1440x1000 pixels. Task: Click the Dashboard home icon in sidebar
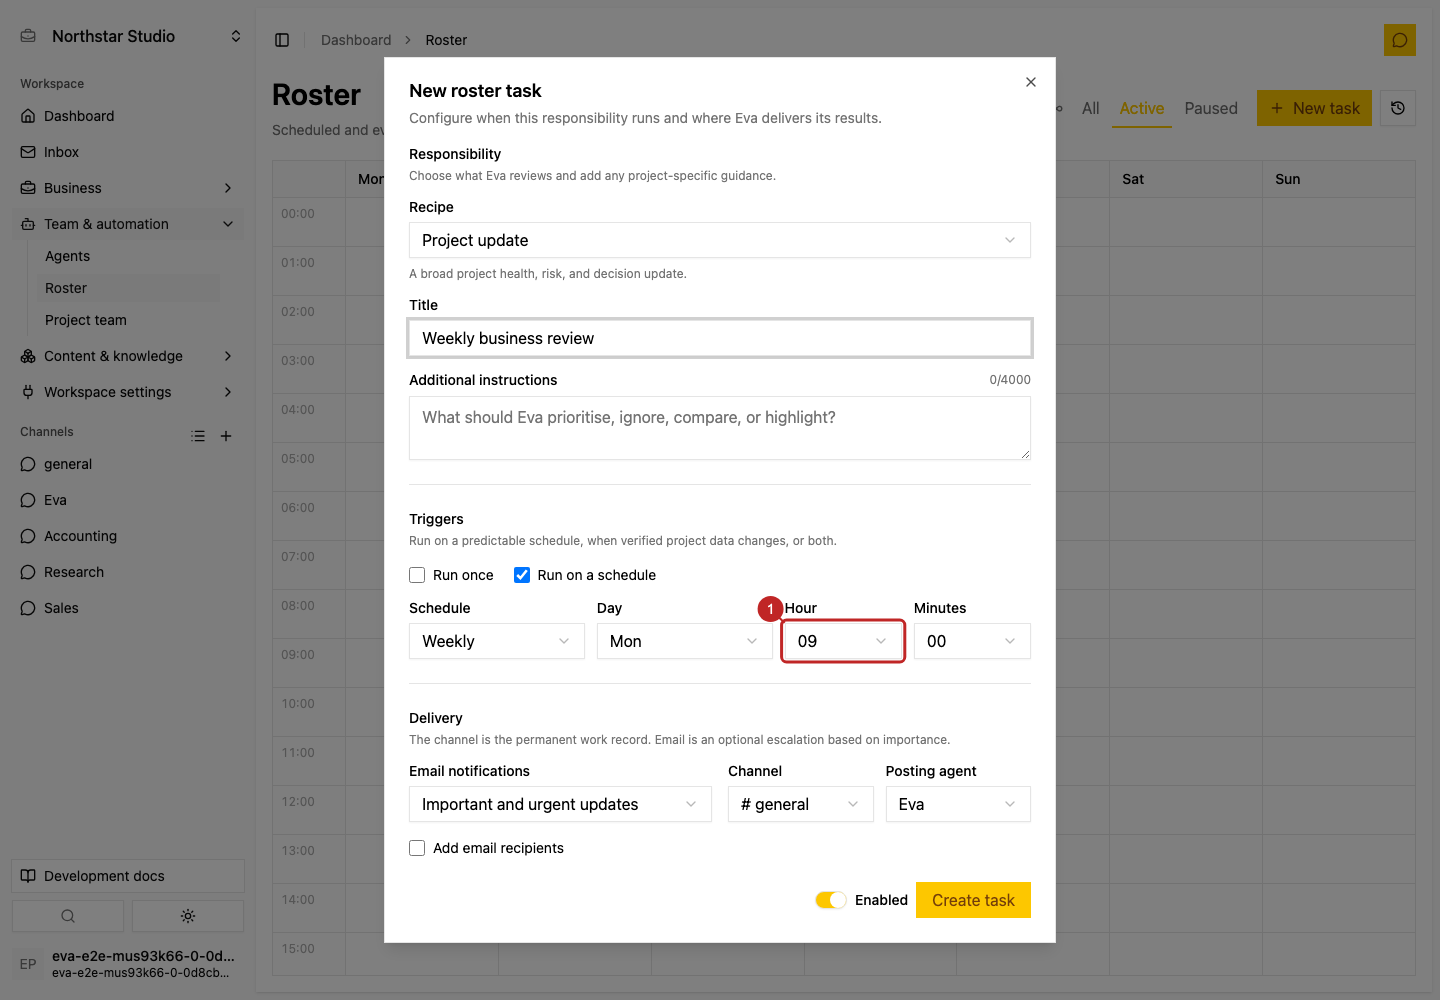click(28, 116)
